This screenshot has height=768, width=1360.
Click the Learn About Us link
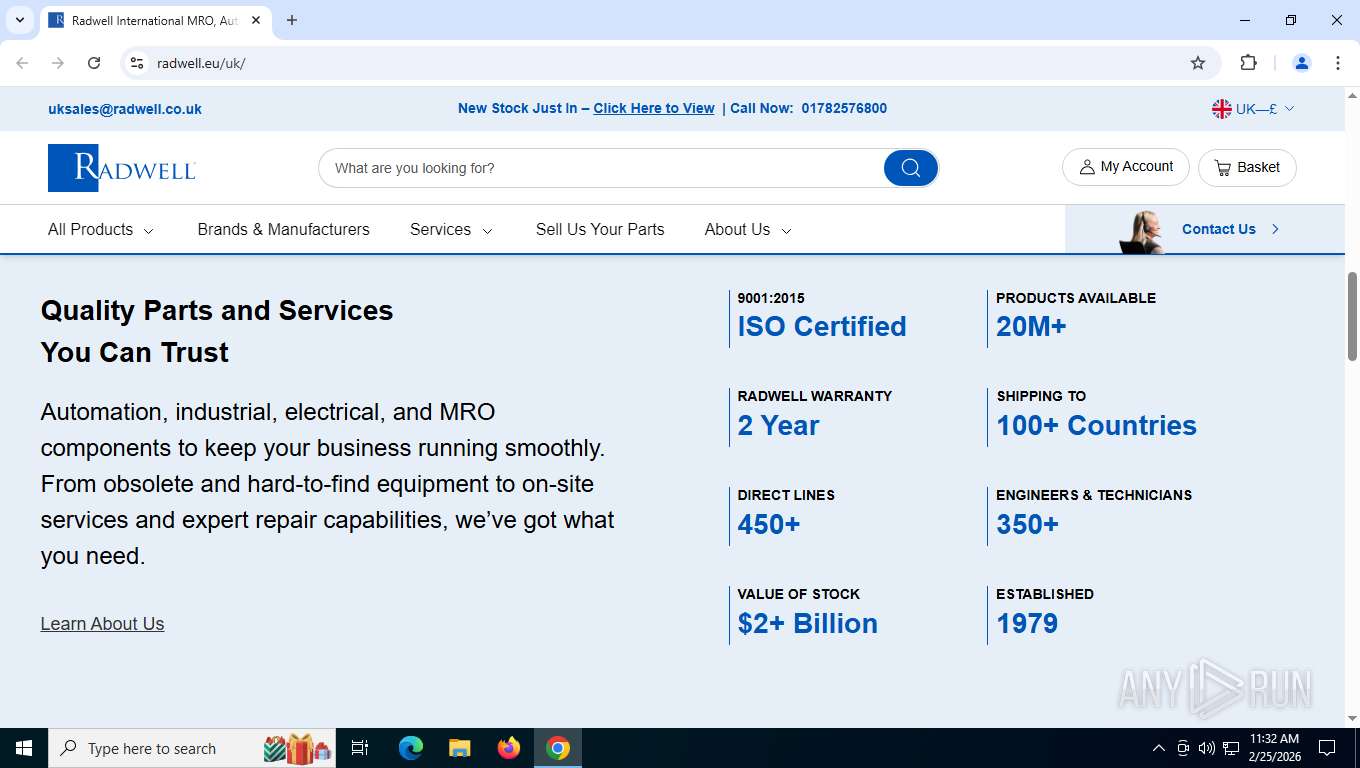click(x=102, y=623)
